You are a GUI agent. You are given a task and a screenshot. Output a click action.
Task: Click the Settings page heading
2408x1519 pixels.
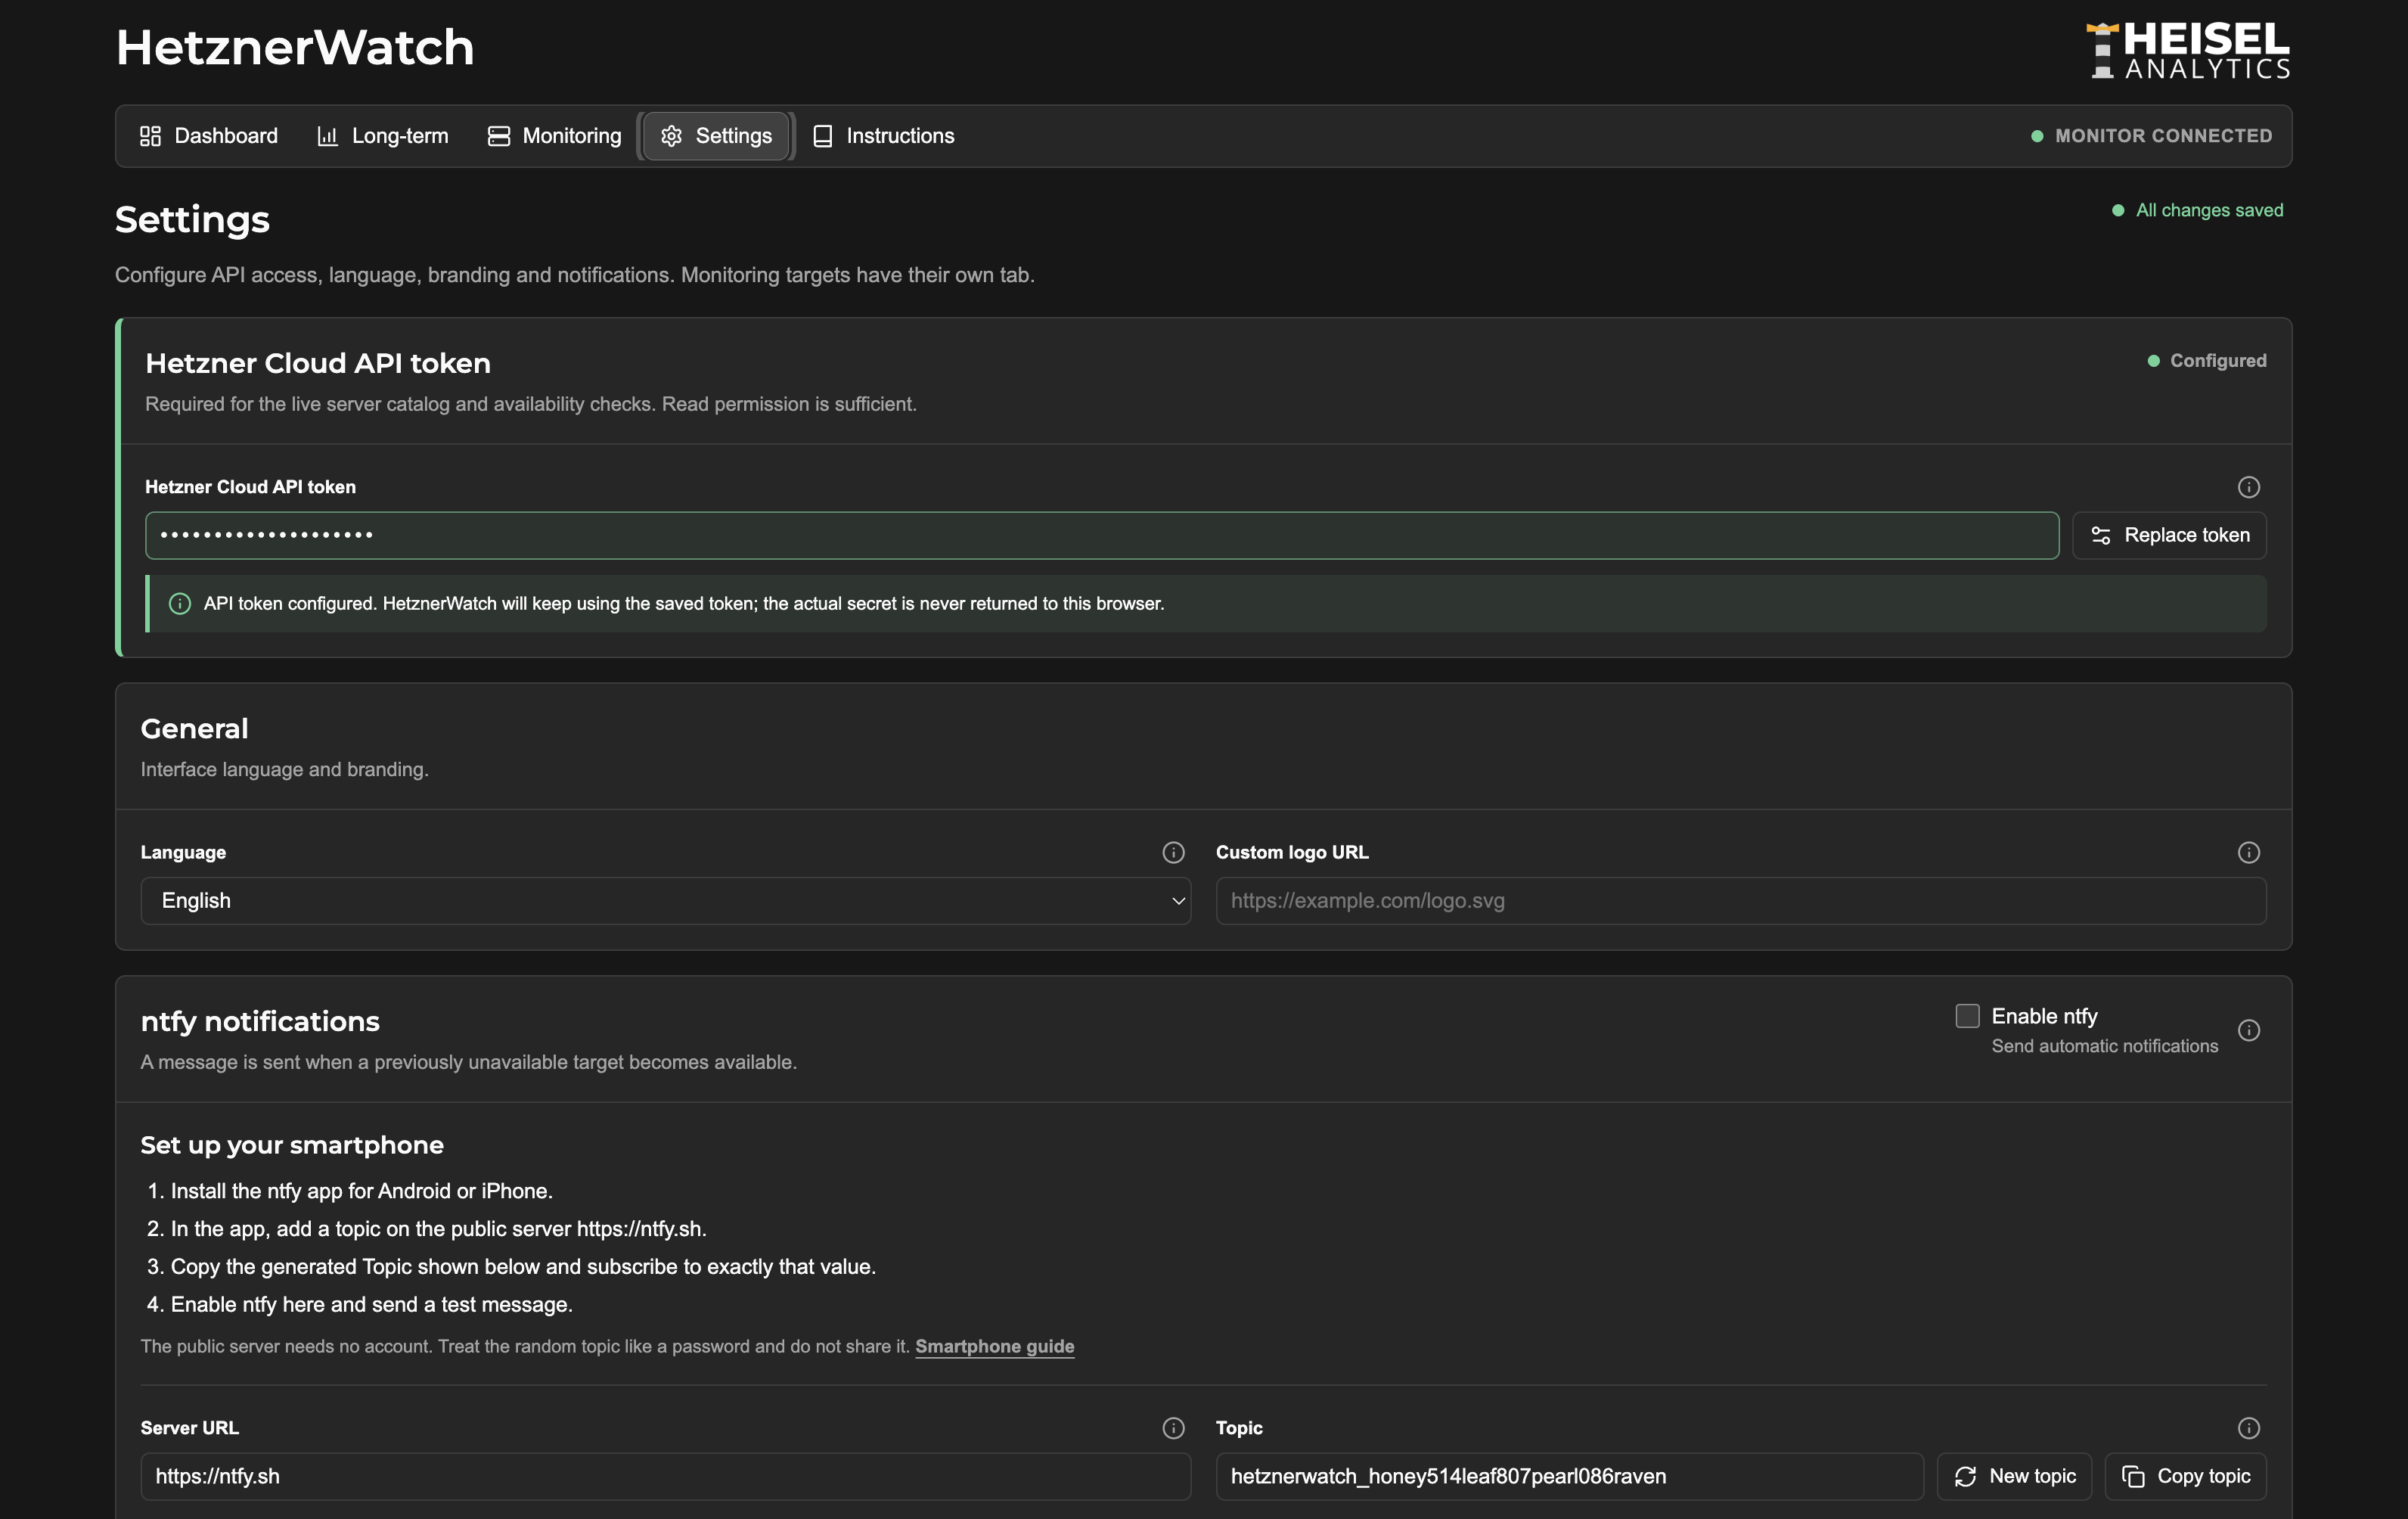click(192, 220)
